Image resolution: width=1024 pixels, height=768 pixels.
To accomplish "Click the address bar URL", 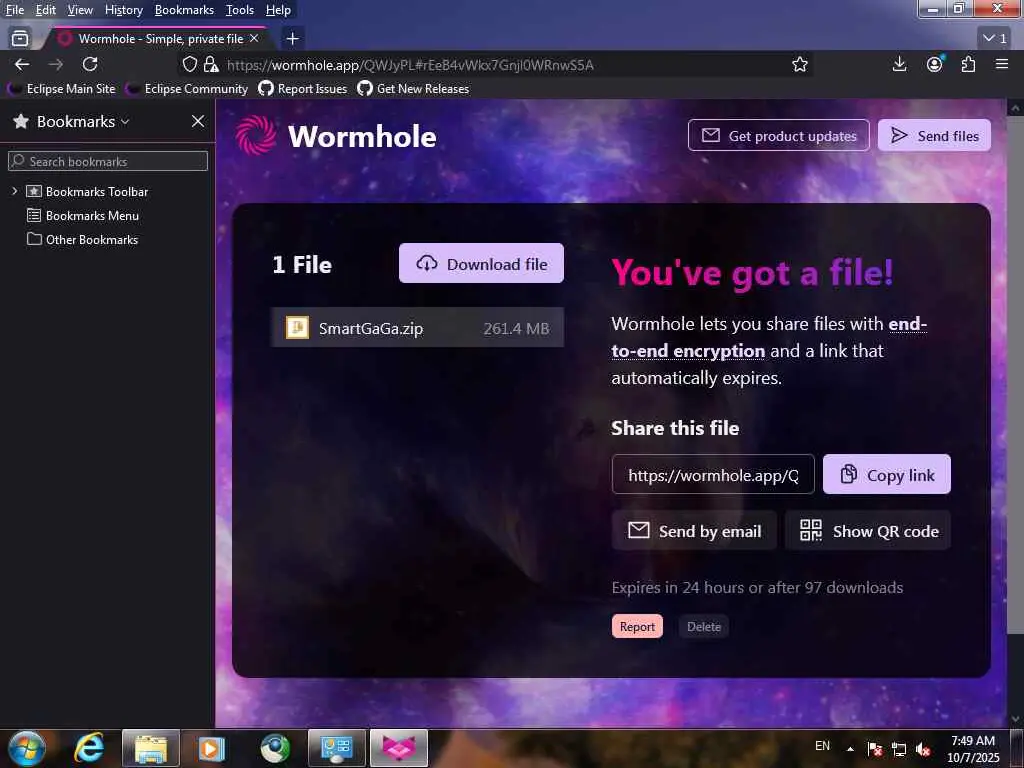I will [x=410, y=65].
